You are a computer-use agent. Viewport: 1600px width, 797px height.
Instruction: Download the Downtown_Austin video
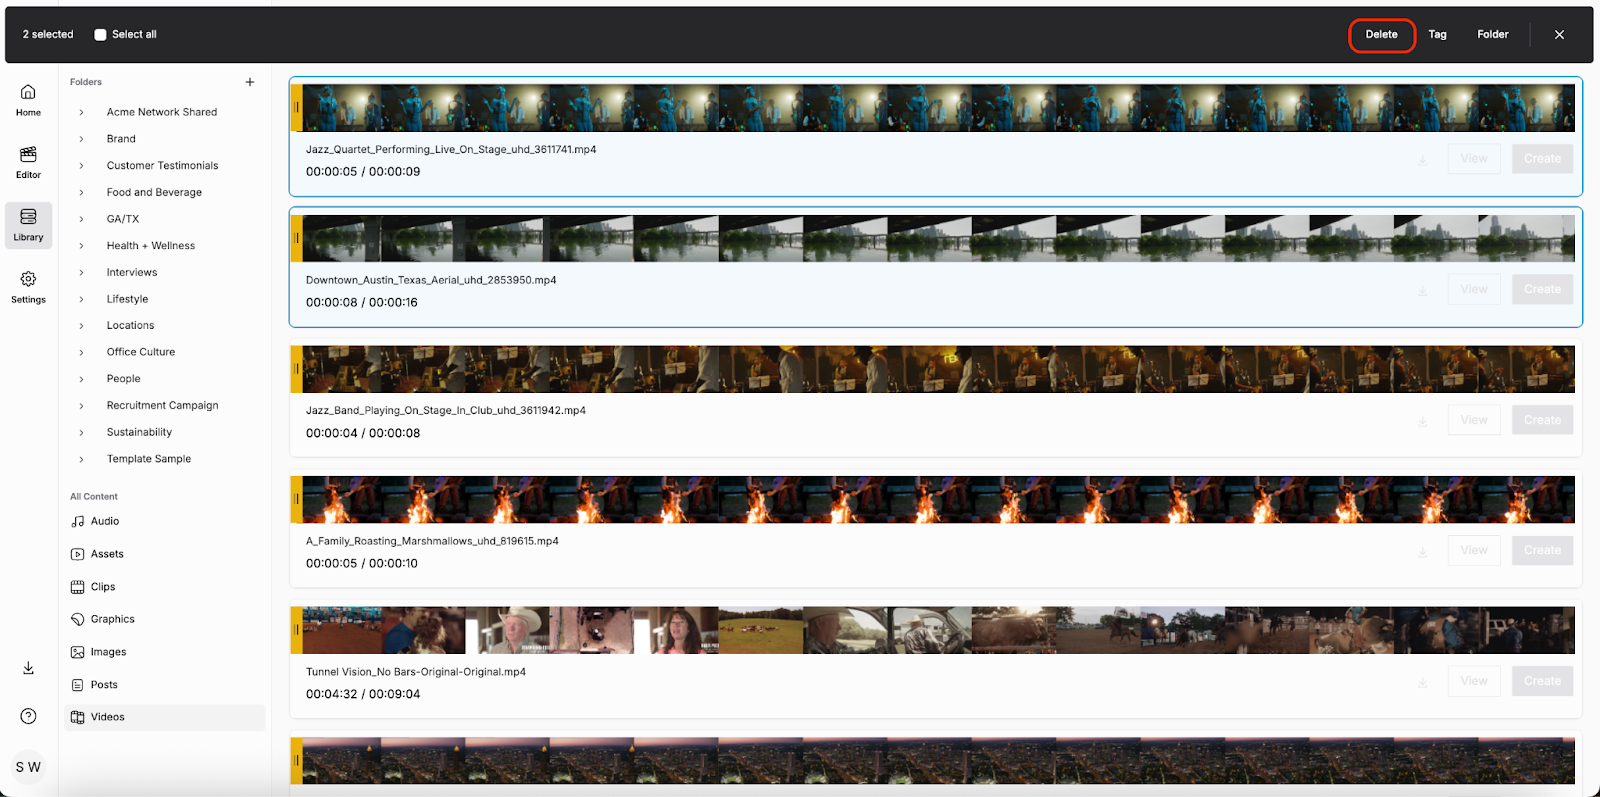tap(1422, 290)
